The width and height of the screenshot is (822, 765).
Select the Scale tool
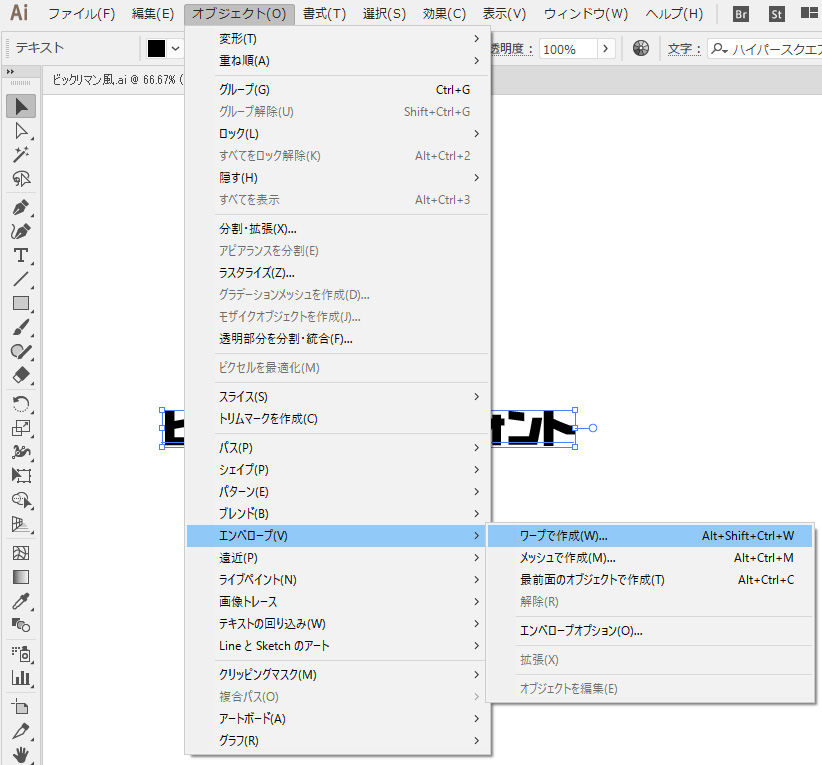[x=21, y=428]
